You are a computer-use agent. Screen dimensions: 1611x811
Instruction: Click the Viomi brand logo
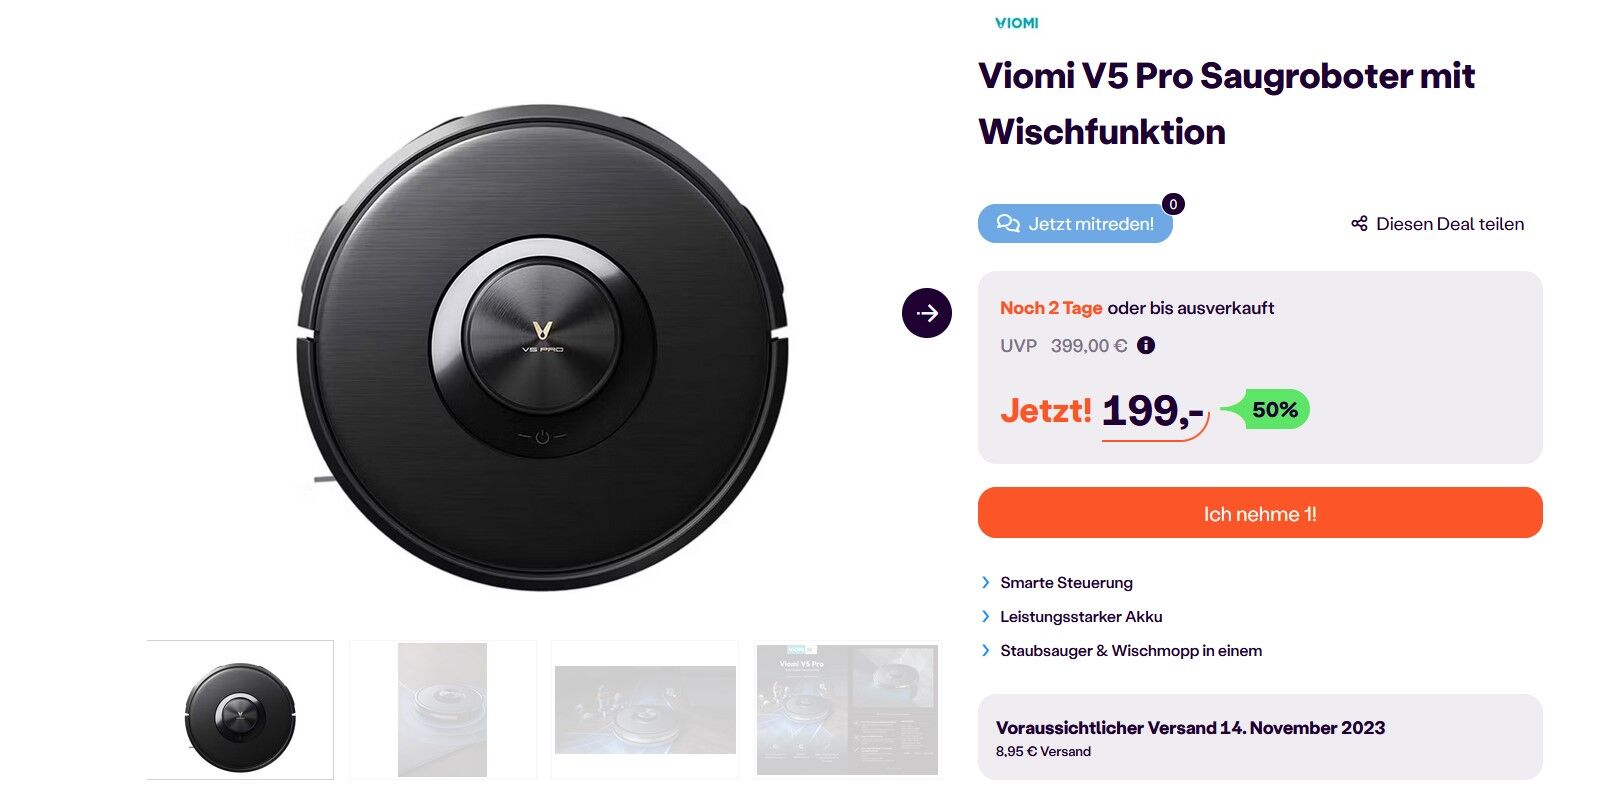click(x=1017, y=23)
